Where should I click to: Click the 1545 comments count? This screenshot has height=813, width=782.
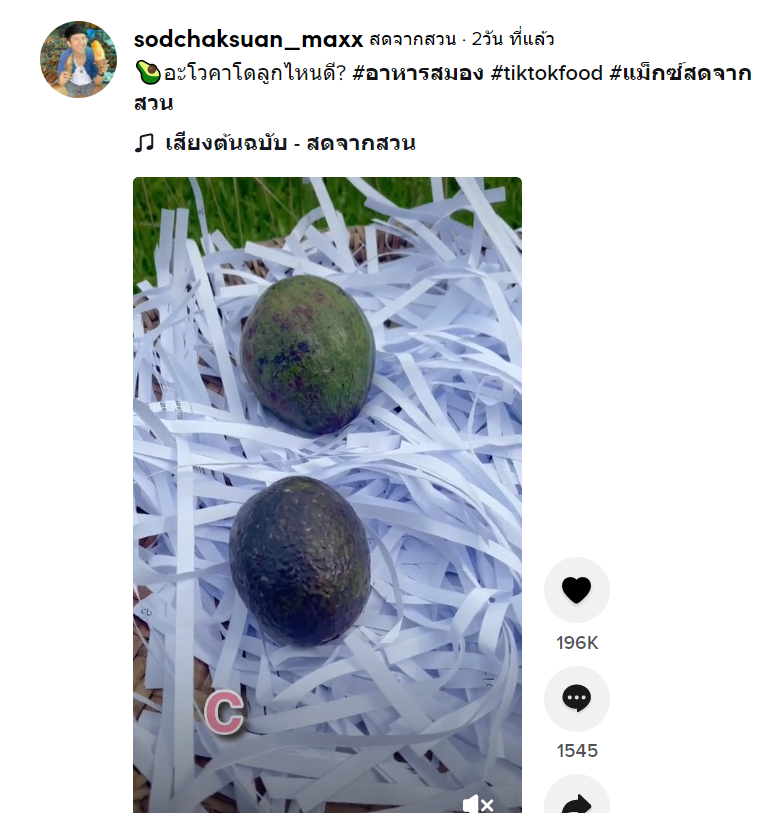pyautogui.click(x=577, y=751)
